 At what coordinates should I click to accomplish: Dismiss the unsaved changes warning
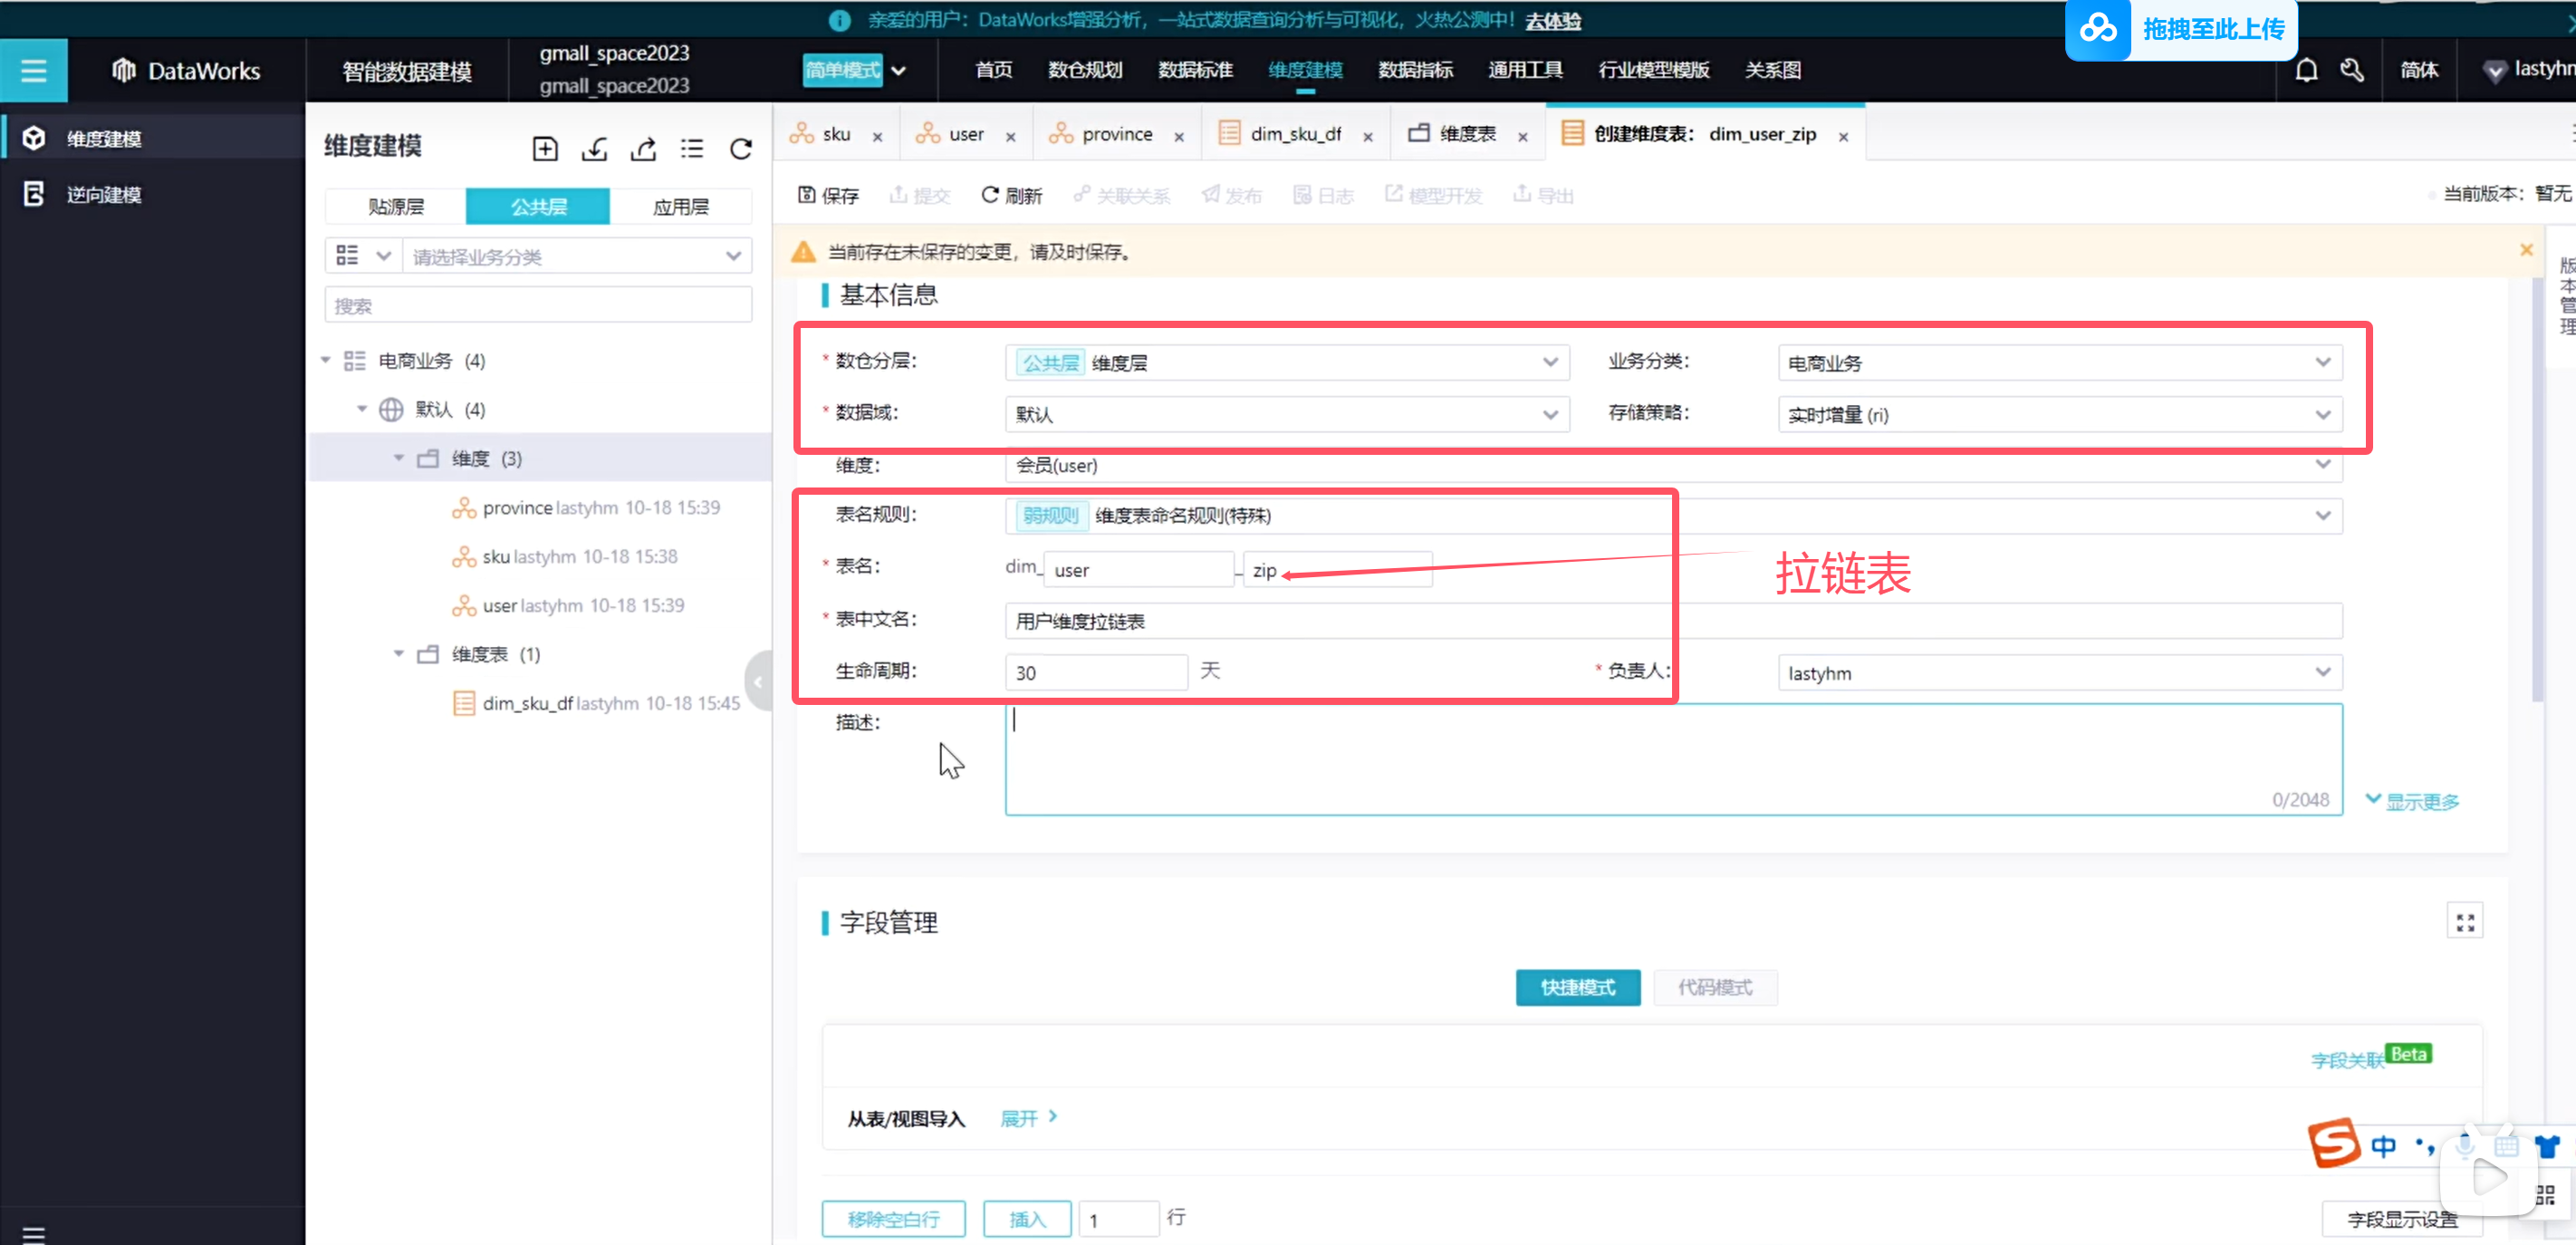[2526, 250]
